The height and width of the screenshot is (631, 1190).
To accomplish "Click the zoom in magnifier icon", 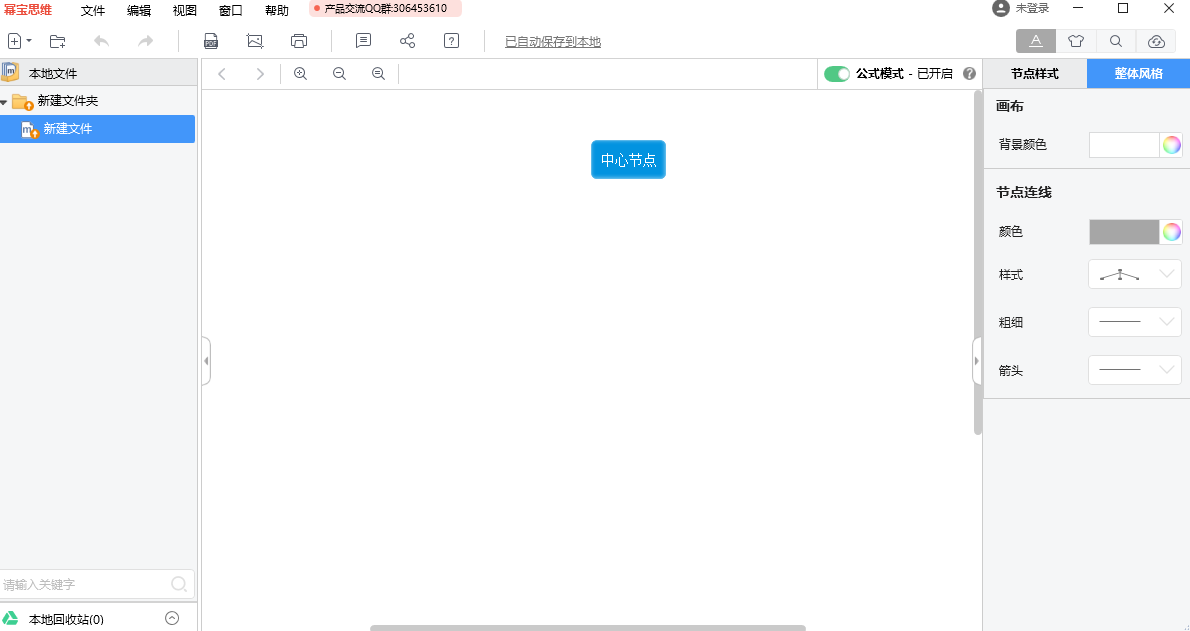I will (300, 74).
